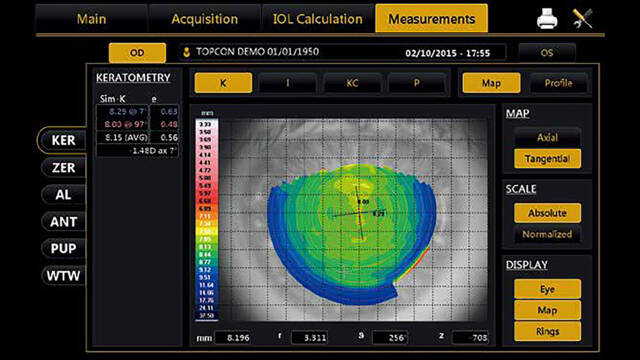Click the astigmatism value -1.48D ax 7°
The height and width of the screenshot is (360, 640).
tap(138, 151)
